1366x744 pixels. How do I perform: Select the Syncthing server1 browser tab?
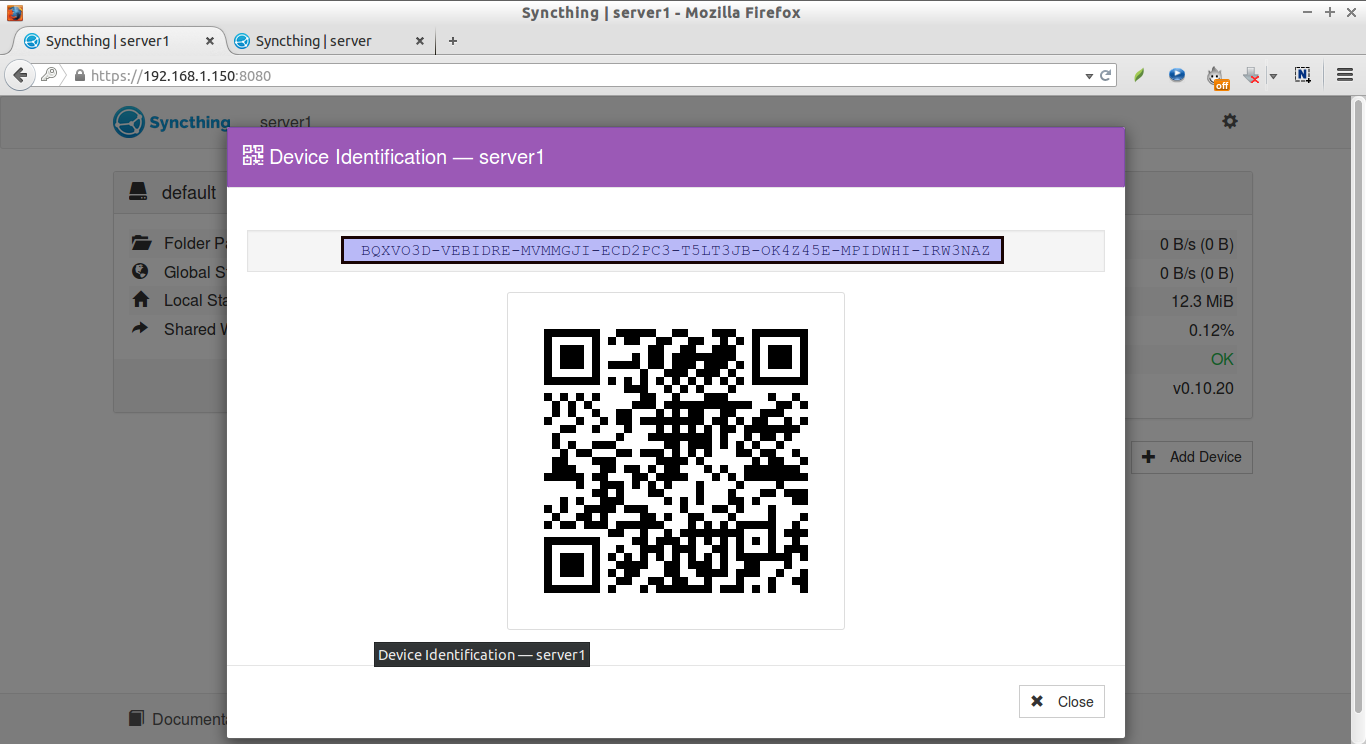click(x=108, y=41)
